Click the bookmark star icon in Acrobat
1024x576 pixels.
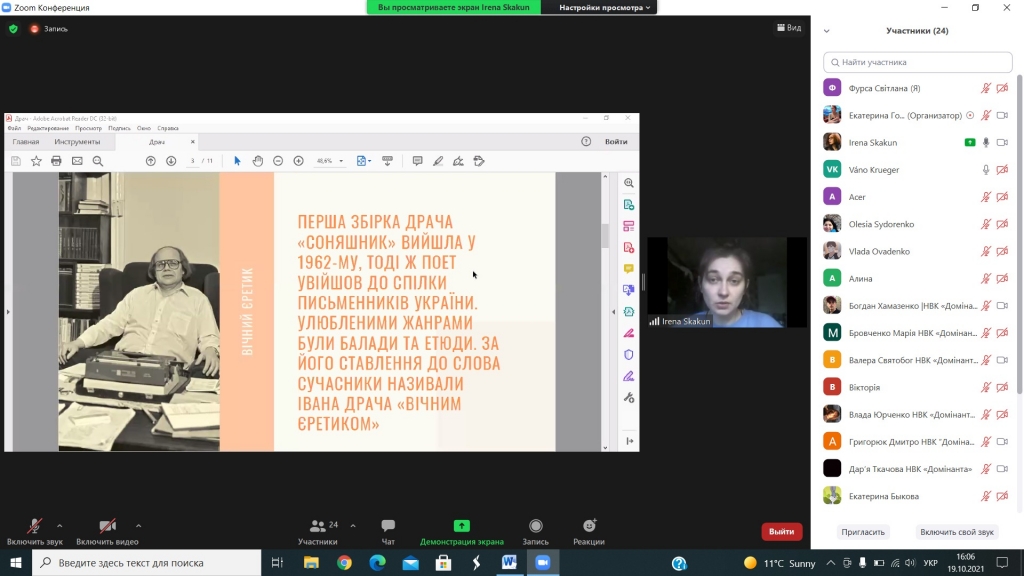(36, 161)
